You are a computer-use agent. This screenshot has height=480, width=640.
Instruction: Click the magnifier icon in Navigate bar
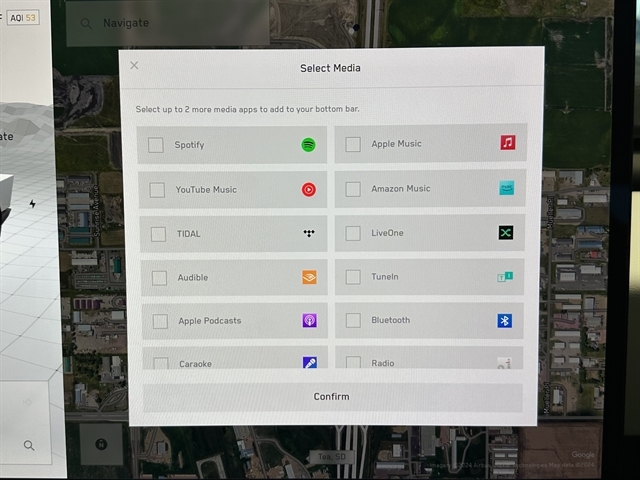click(86, 23)
